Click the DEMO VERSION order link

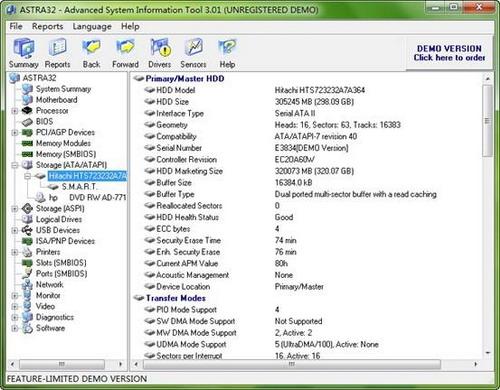point(449,53)
